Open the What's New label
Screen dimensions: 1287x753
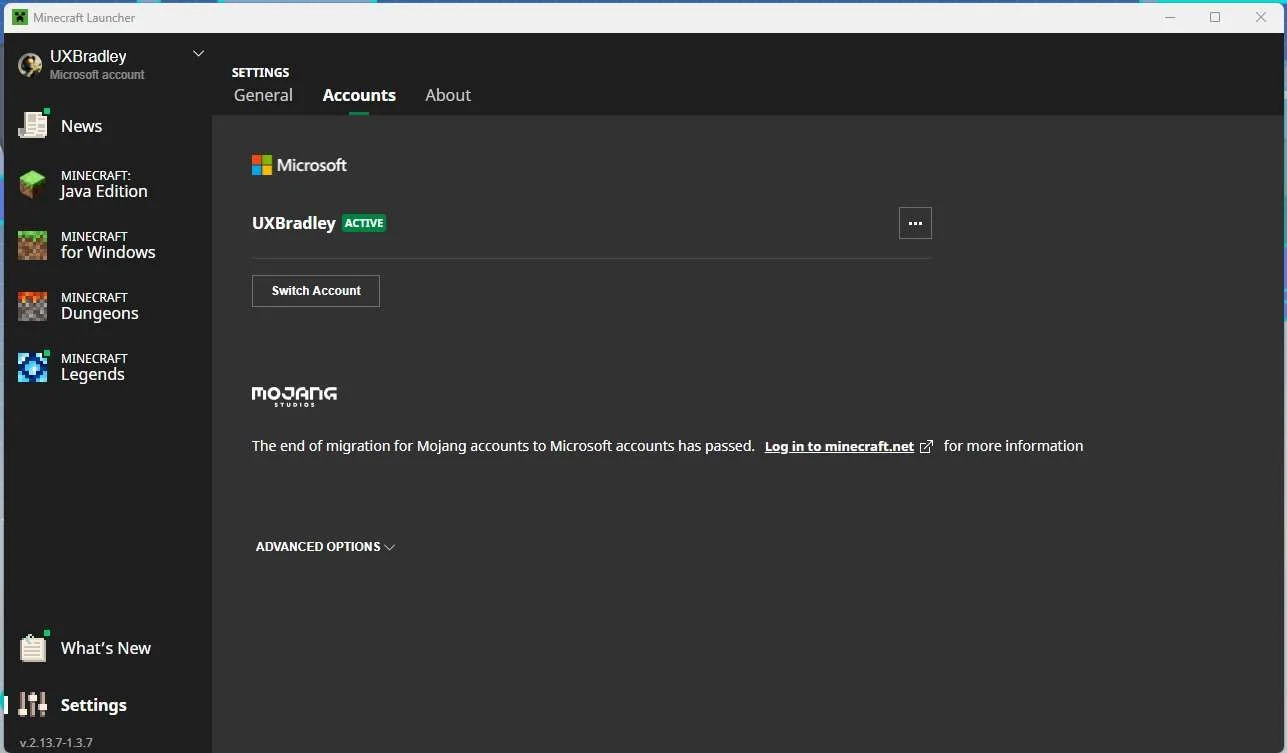pos(106,648)
